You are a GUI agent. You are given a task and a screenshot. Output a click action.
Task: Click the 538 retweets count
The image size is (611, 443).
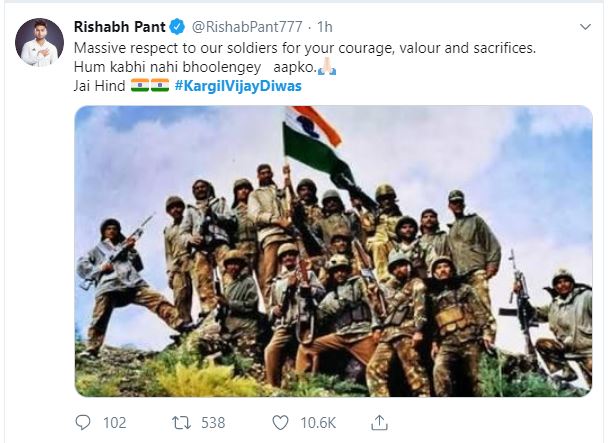tap(213, 423)
